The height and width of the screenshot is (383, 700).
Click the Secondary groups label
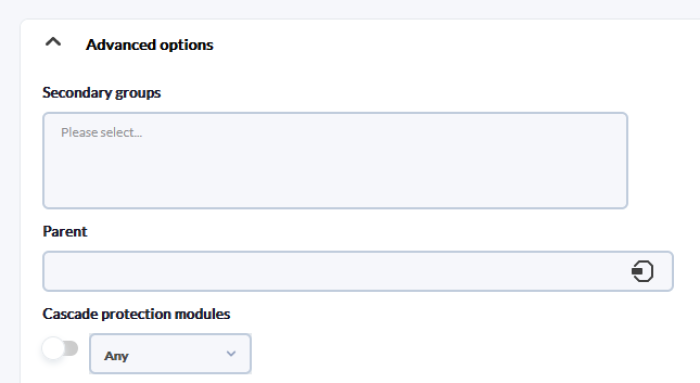click(101, 93)
